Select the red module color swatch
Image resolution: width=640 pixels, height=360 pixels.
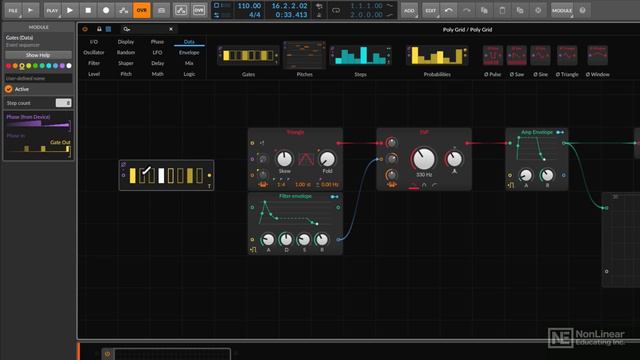(x=9, y=66)
